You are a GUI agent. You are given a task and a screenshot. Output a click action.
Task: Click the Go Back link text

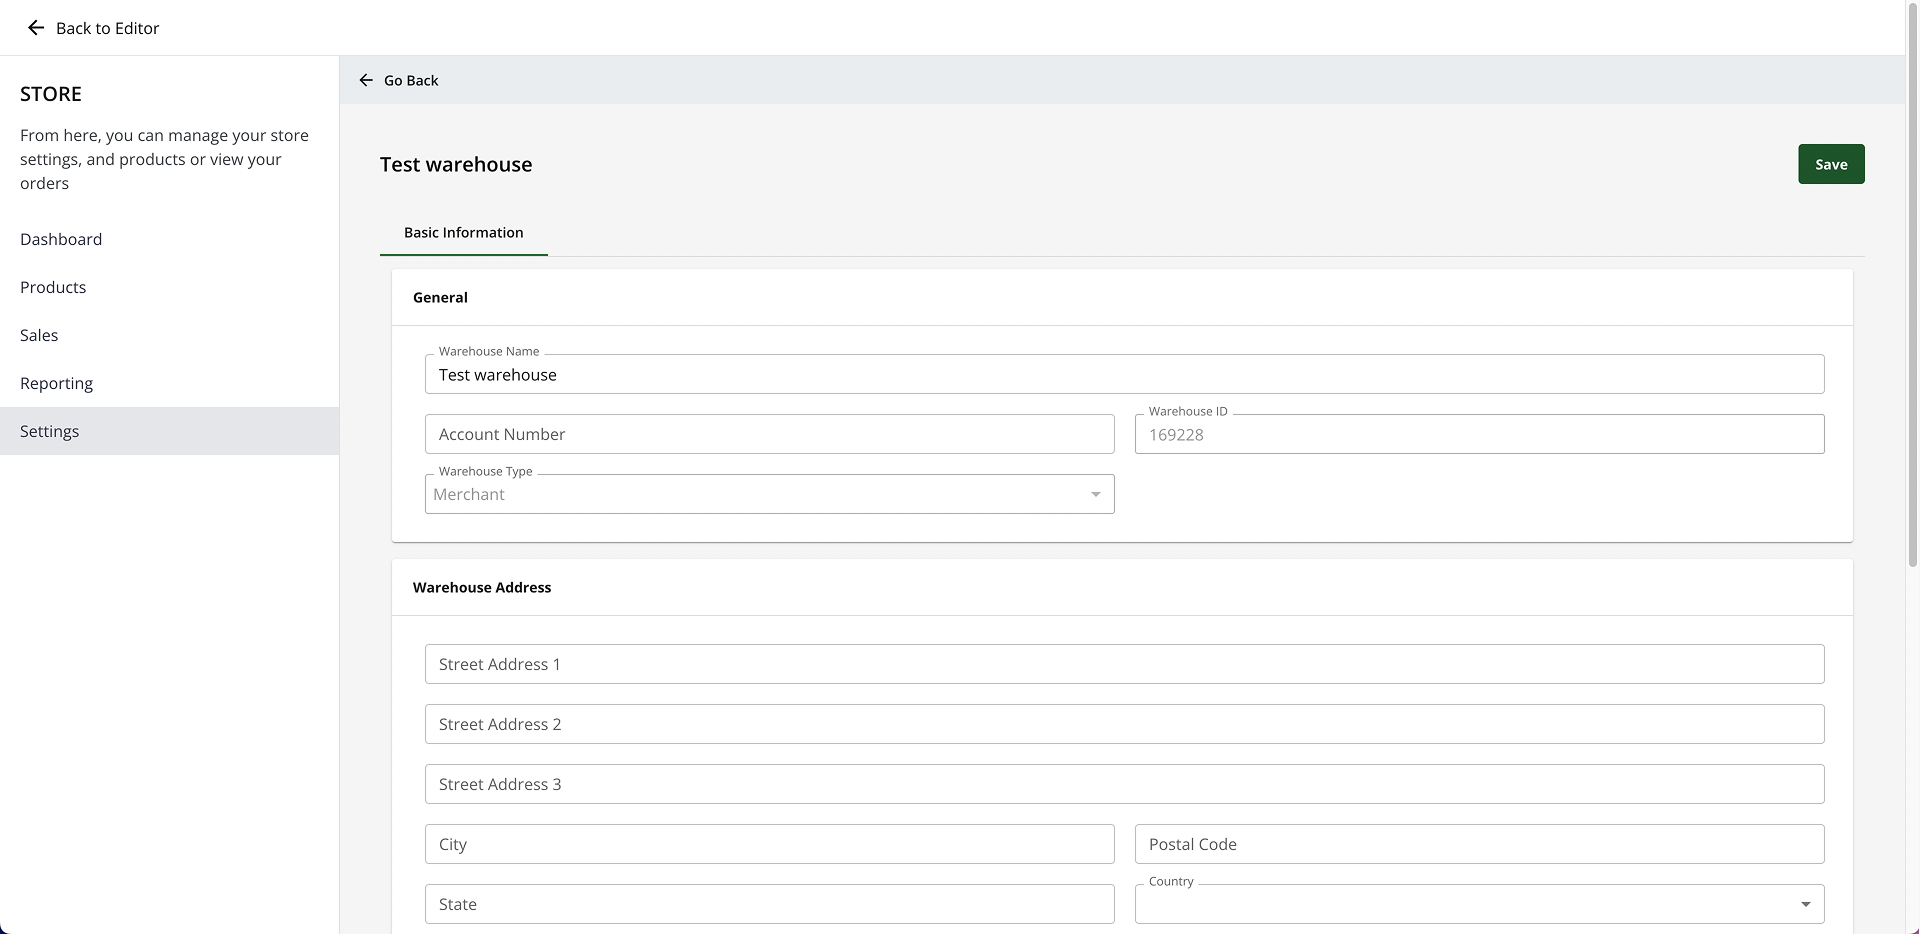pos(411,80)
